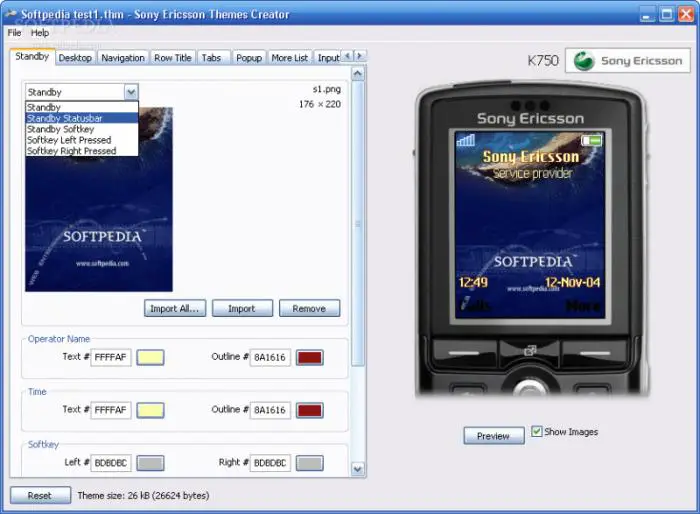Click the Preview button
Viewport: 700px width, 514px height.
[x=494, y=436]
